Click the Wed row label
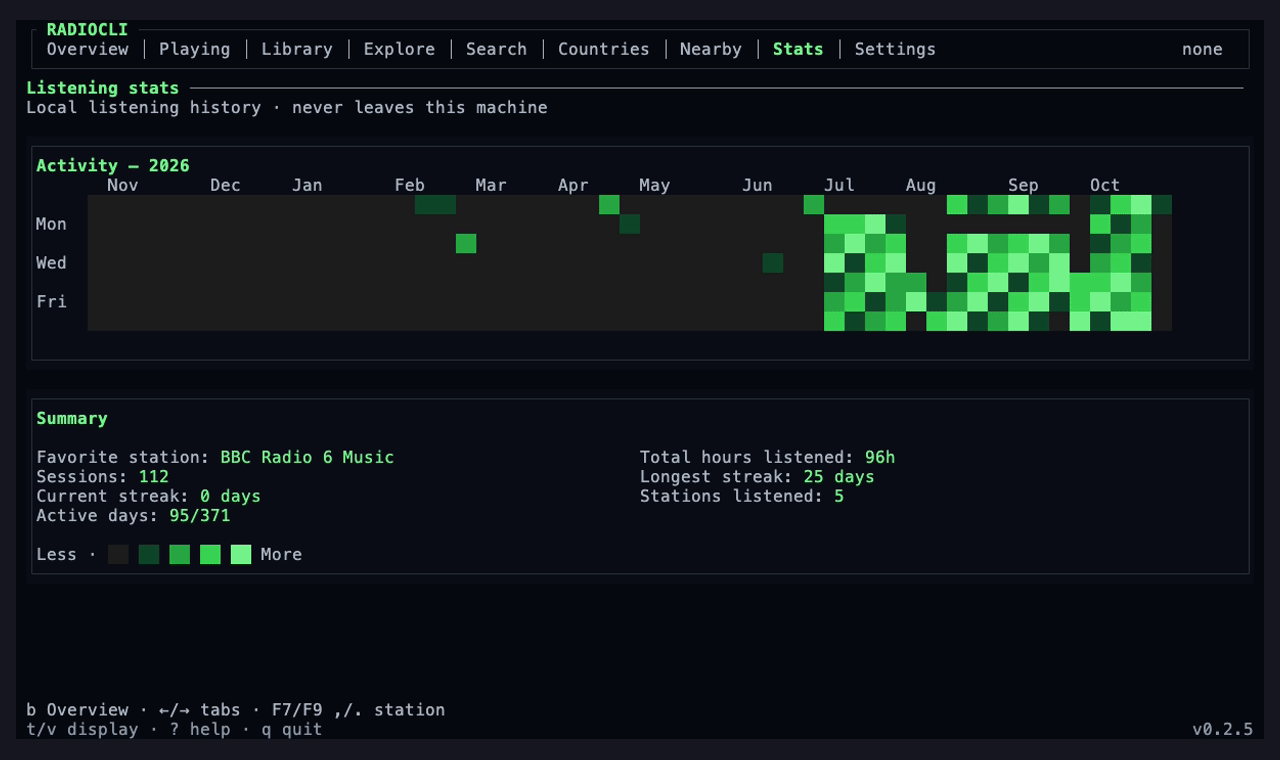Image resolution: width=1280 pixels, height=760 pixels. click(x=51, y=263)
